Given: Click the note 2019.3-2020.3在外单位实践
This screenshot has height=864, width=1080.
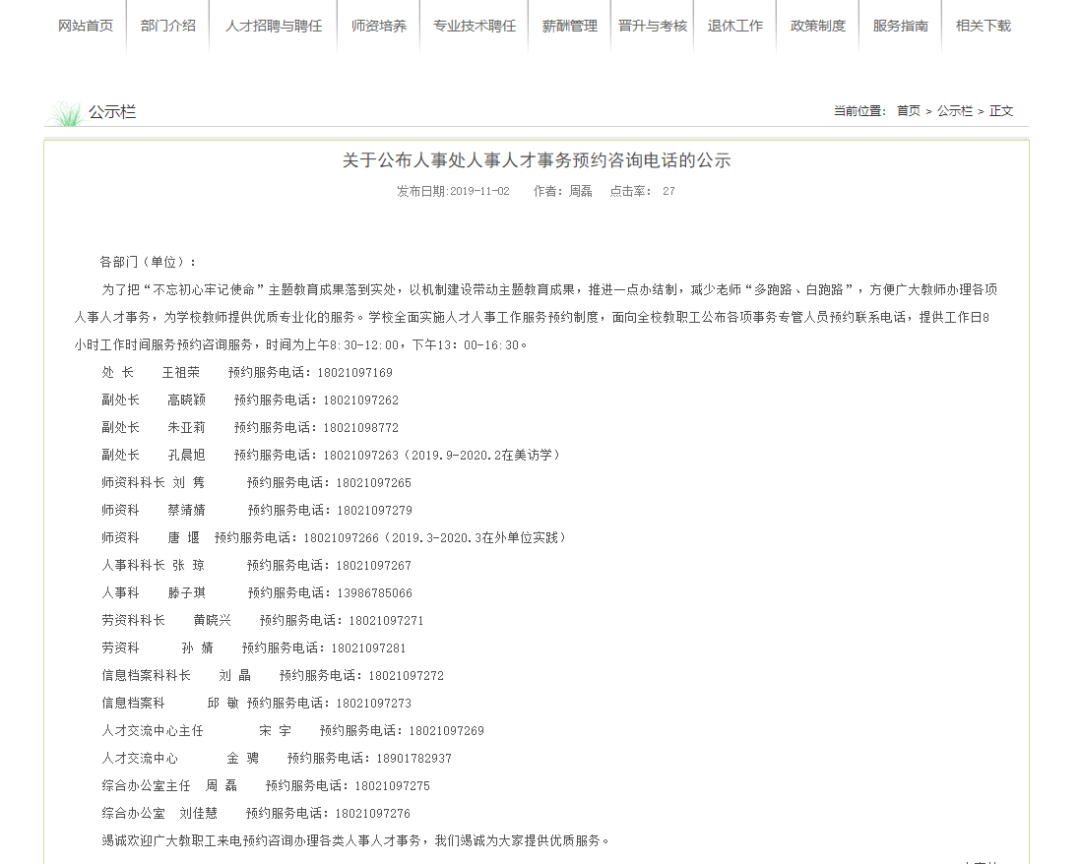Looking at the screenshot, I should pyautogui.click(x=475, y=538).
